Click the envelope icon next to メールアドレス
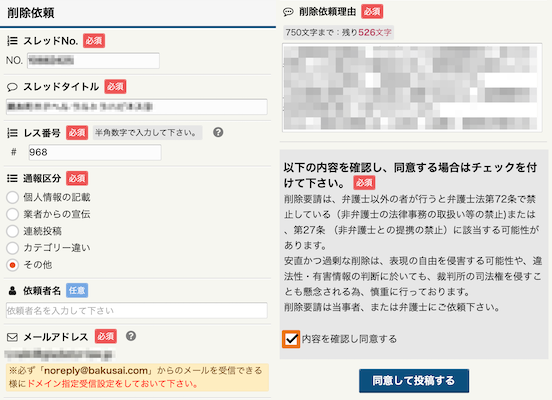 pyautogui.click(x=12, y=337)
